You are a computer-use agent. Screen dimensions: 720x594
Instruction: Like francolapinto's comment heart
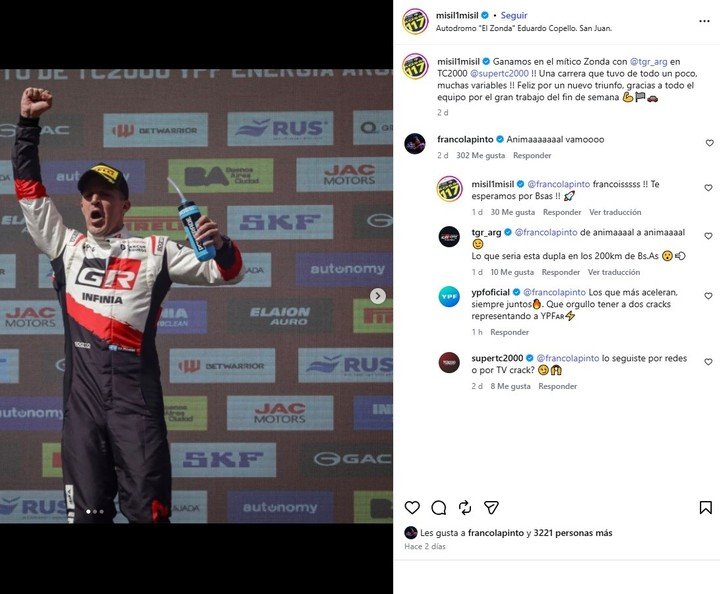709,143
